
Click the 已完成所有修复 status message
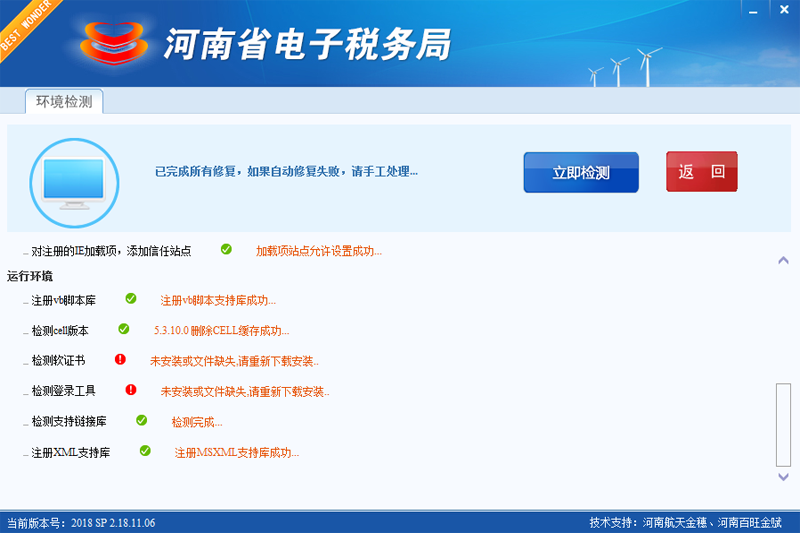click(x=286, y=171)
